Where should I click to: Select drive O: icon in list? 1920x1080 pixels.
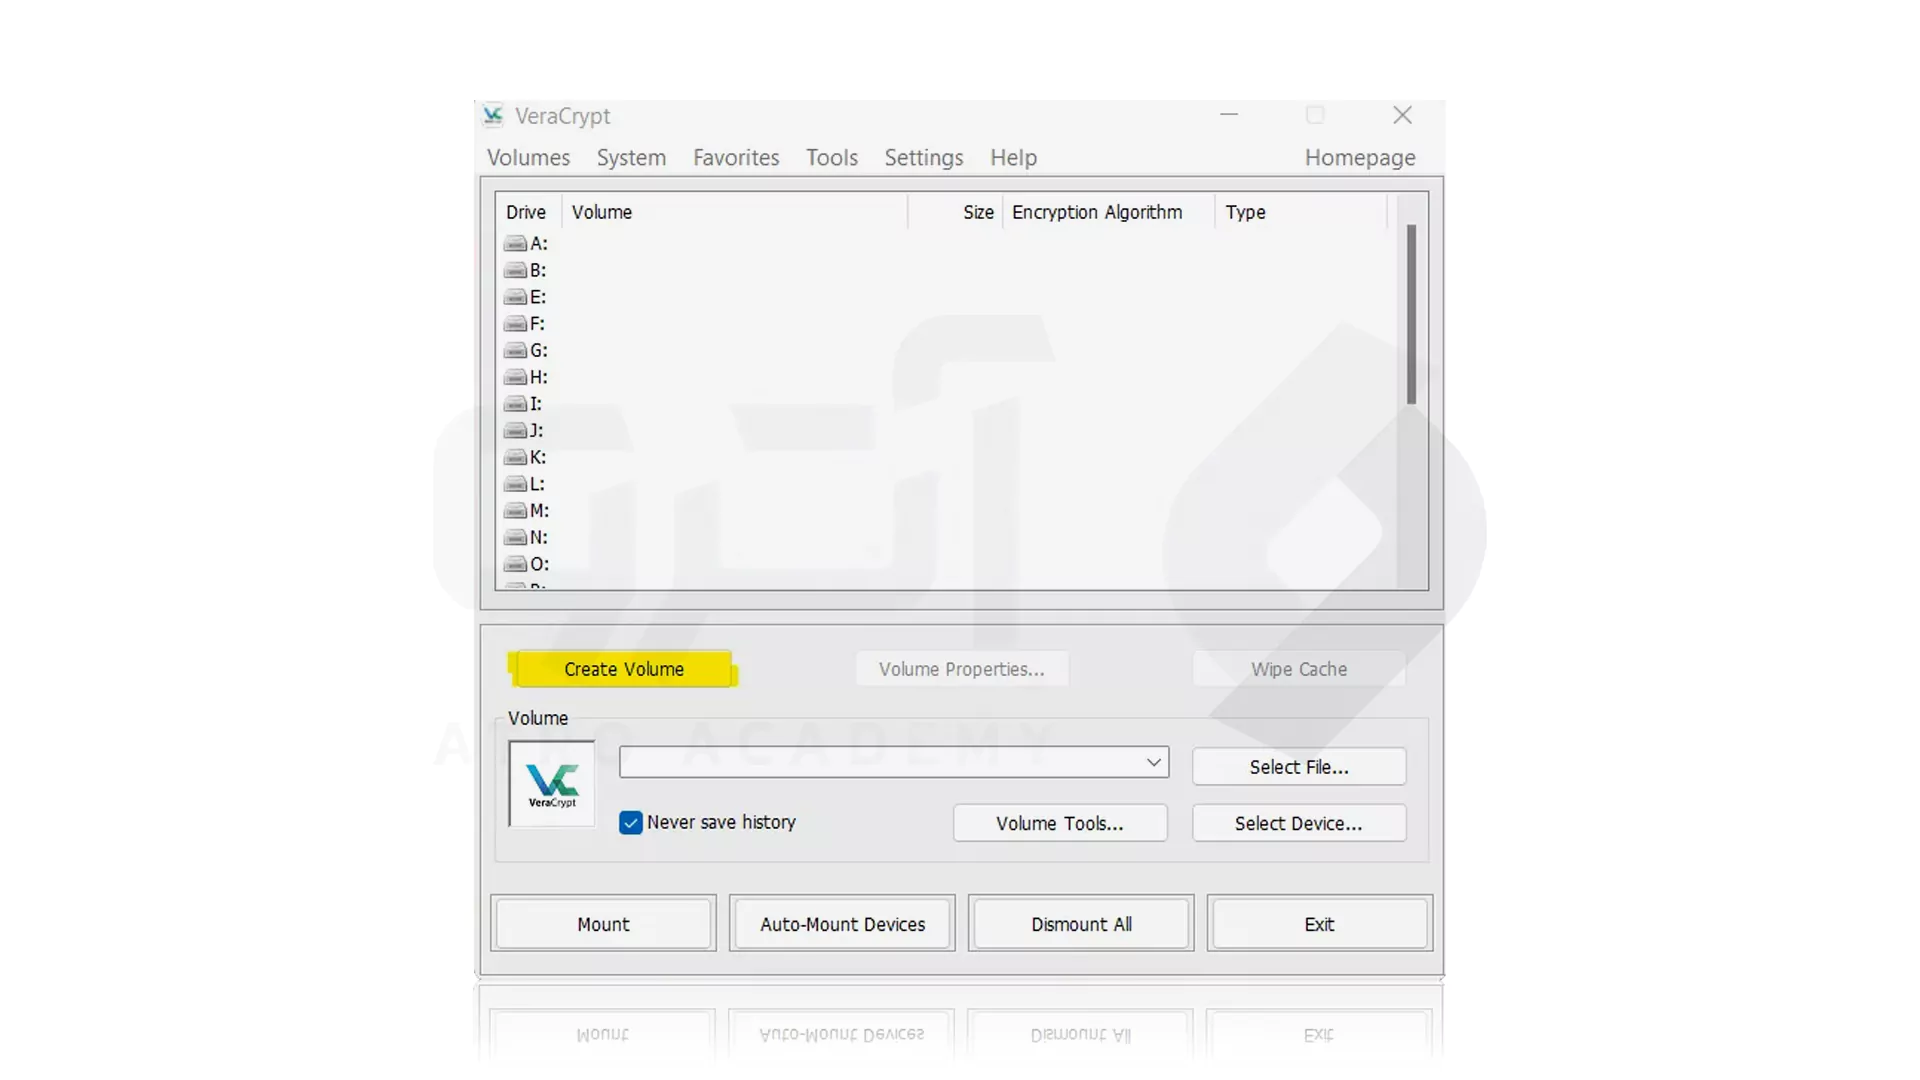515,564
